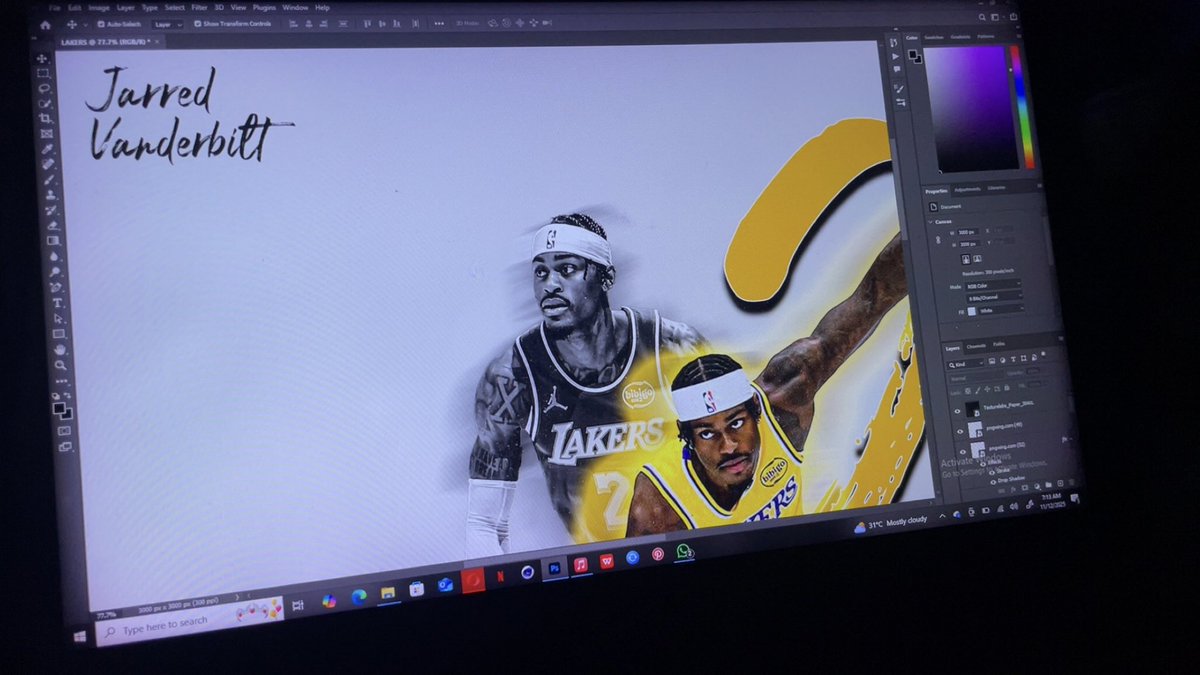Switch to the Adjustments tab
The height and width of the screenshot is (675, 1200).
pyautogui.click(x=967, y=190)
